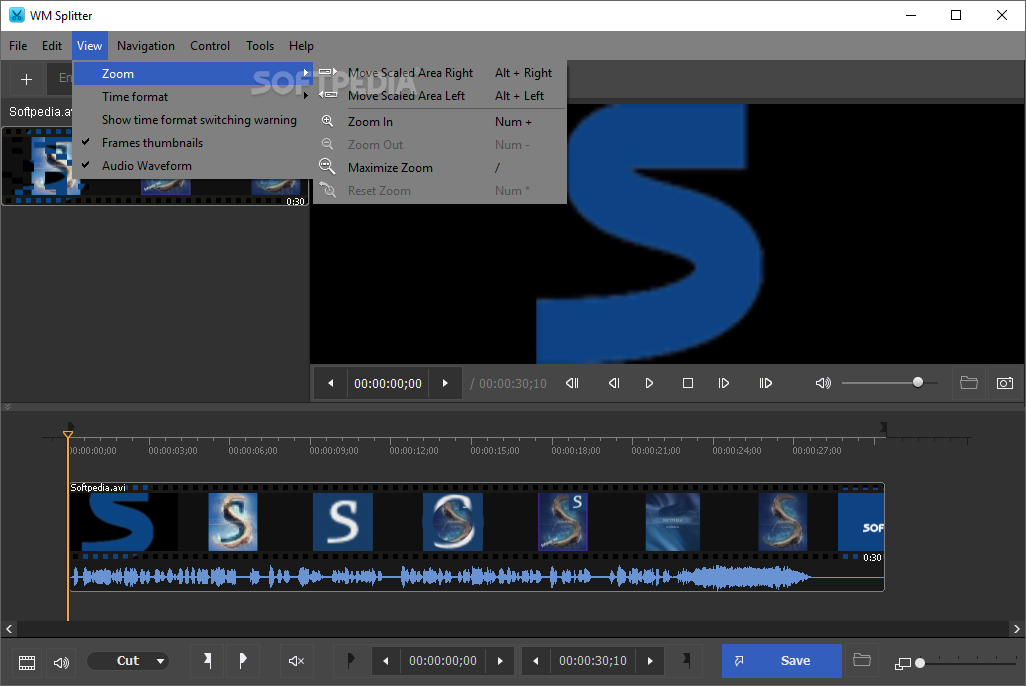Open the Navigation menu

(146, 46)
